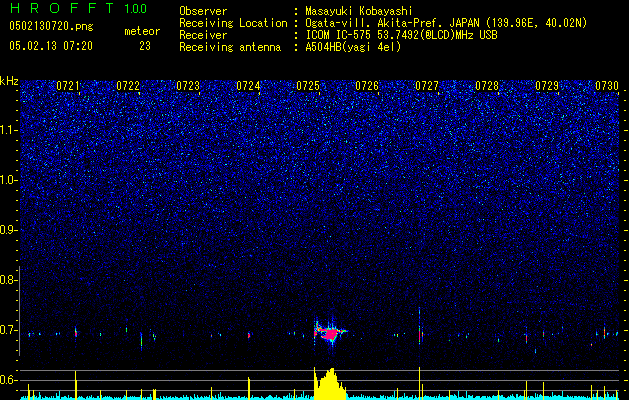The image size is (629, 400).
Task: Click the 0728 time marker
Action: [487, 86]
